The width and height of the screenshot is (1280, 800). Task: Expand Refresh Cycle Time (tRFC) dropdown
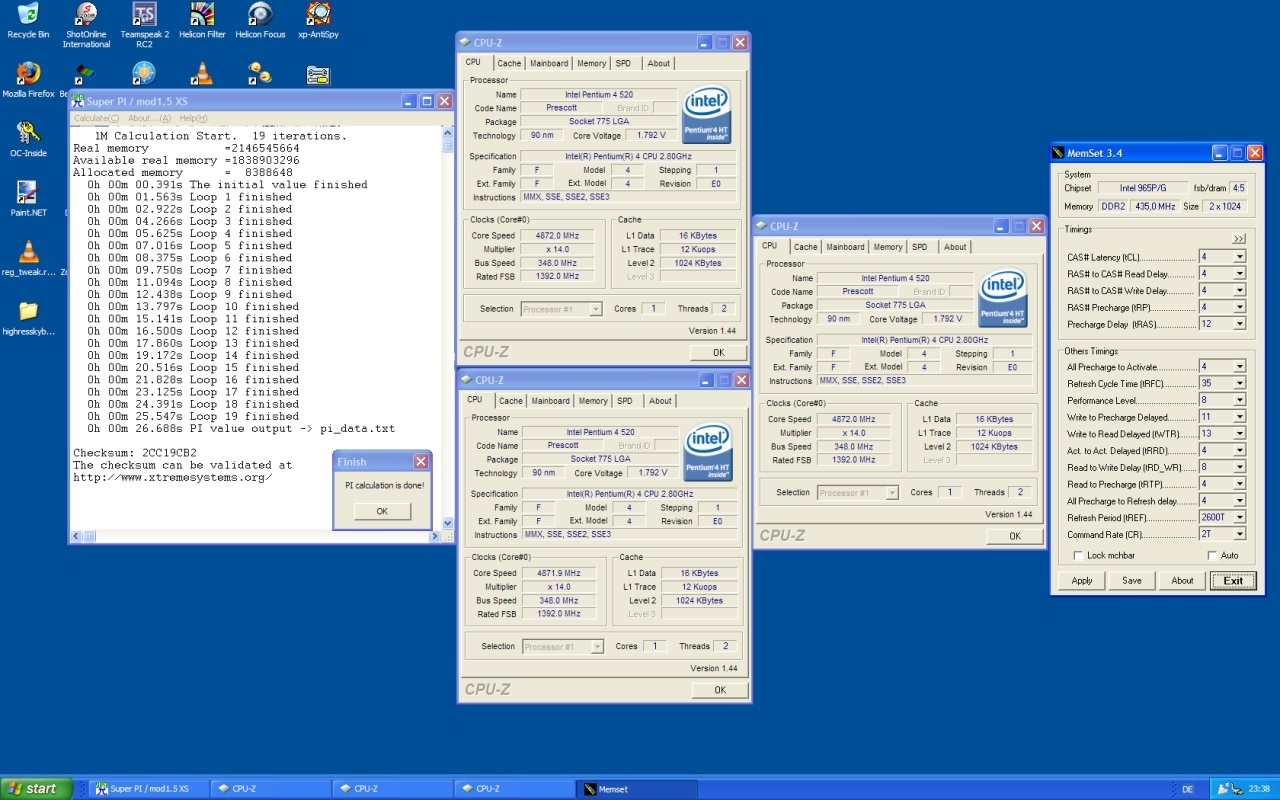click(1240, 383)
